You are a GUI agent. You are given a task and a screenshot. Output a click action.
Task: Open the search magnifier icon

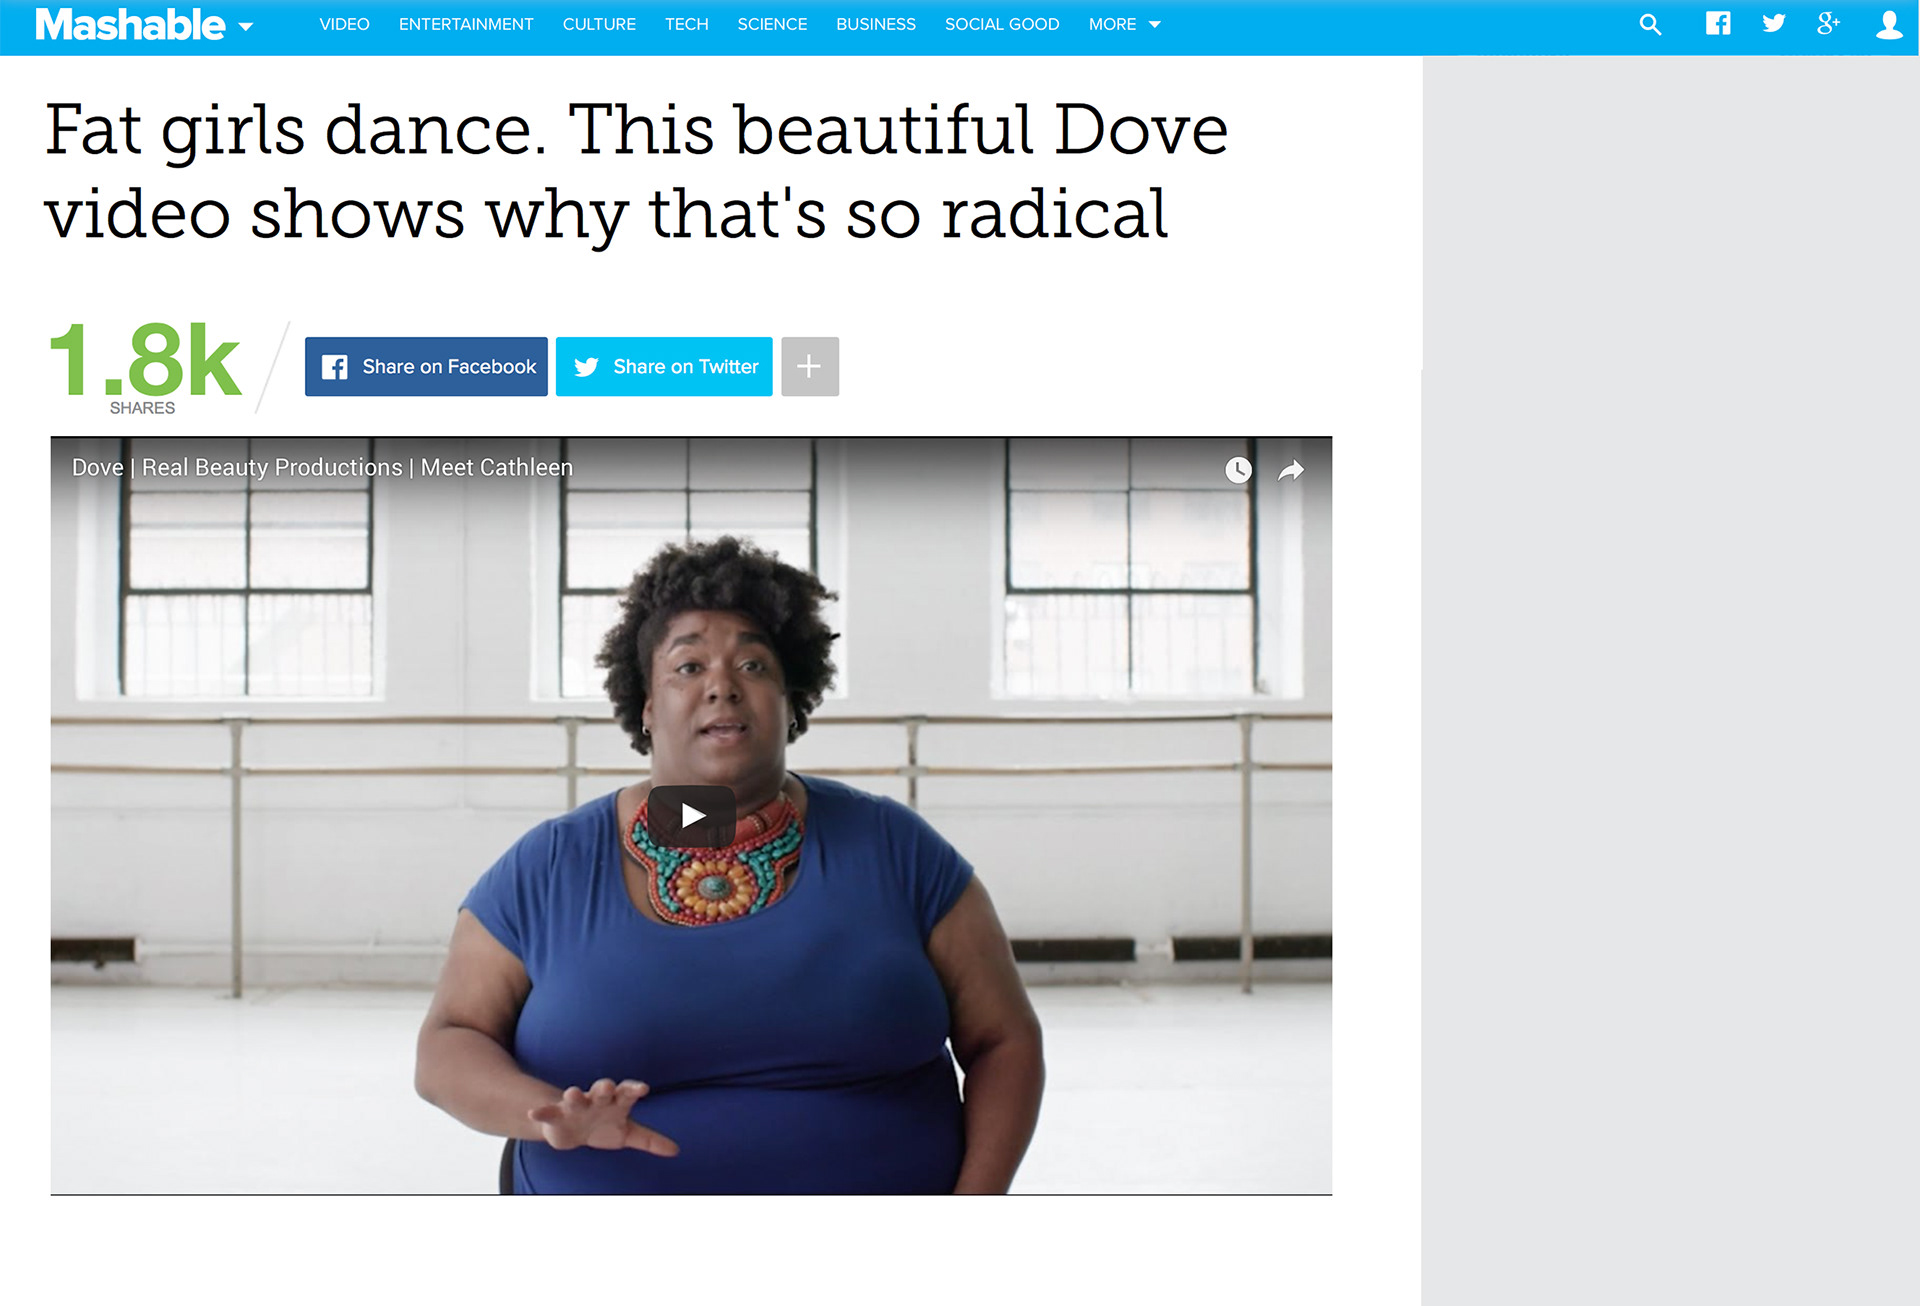click(x=1650, y=25)
